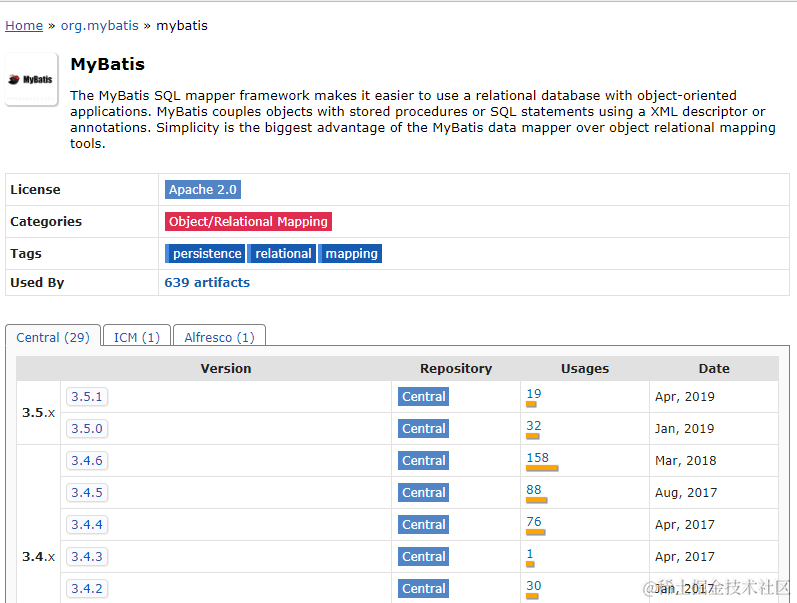797x603 pixels.
Task: Switch to the Central (29) tab
Action: point(53,337)
